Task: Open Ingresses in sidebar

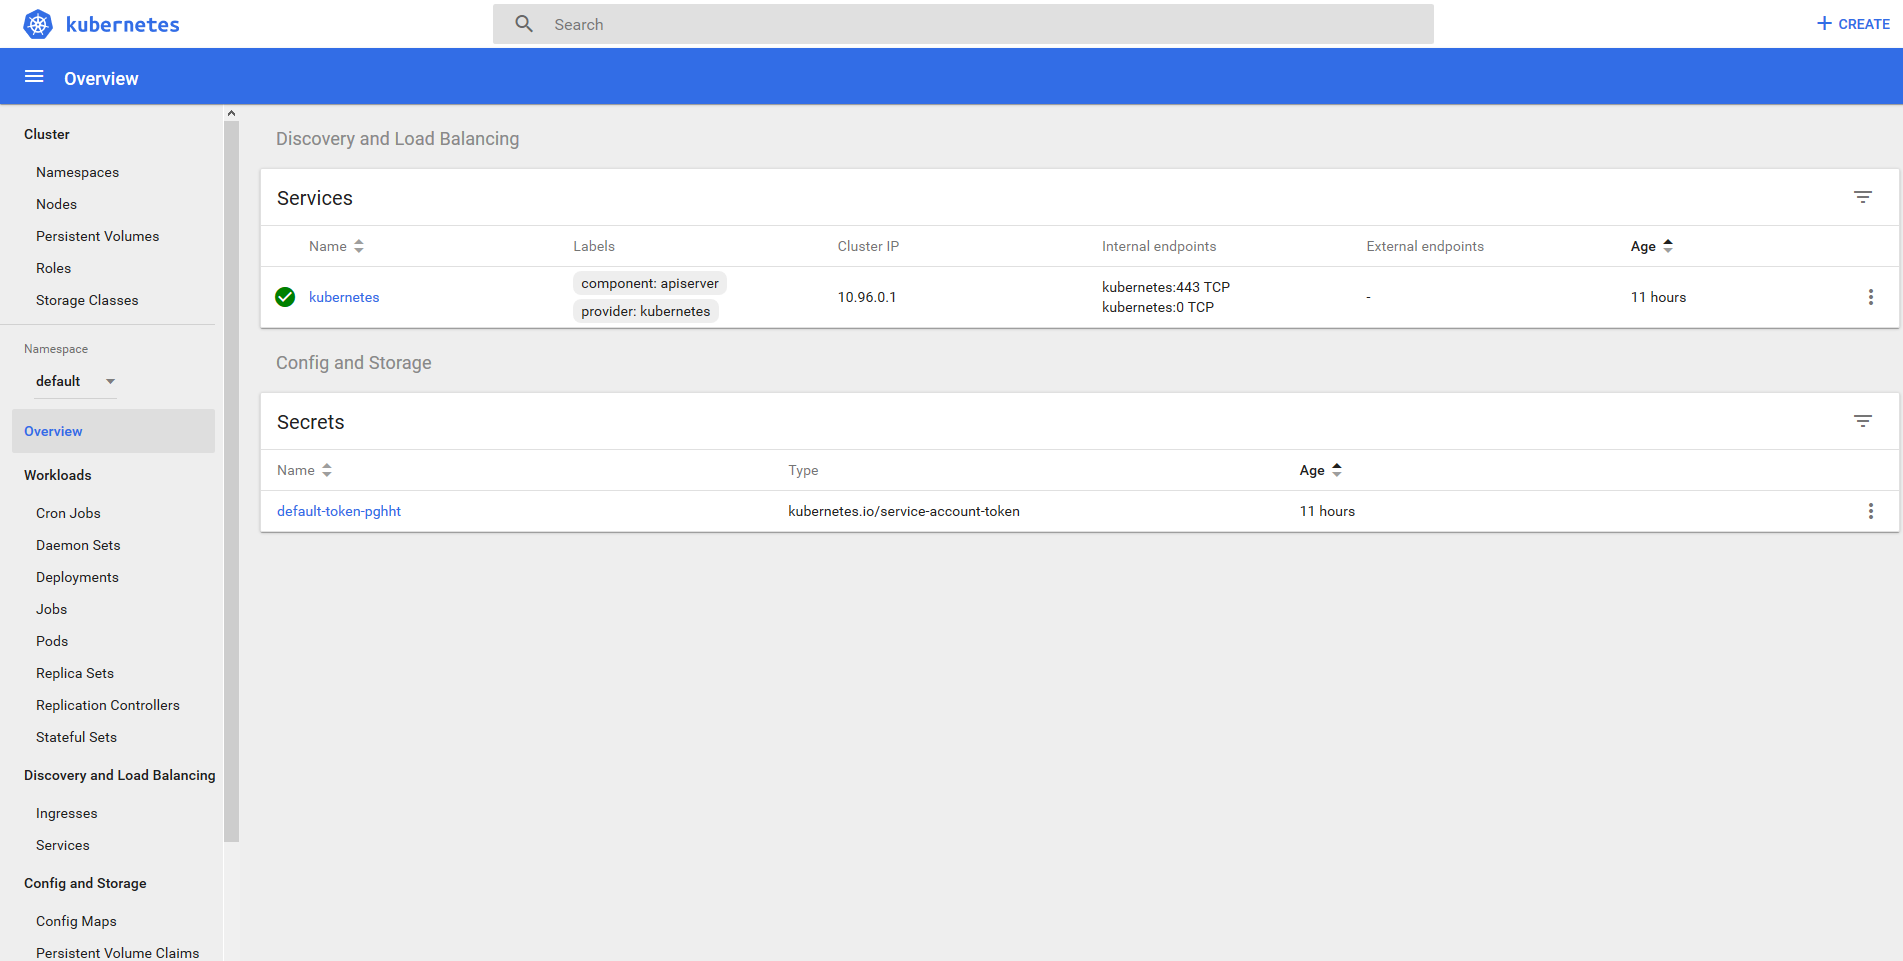Action: click(x=66, y=813)
